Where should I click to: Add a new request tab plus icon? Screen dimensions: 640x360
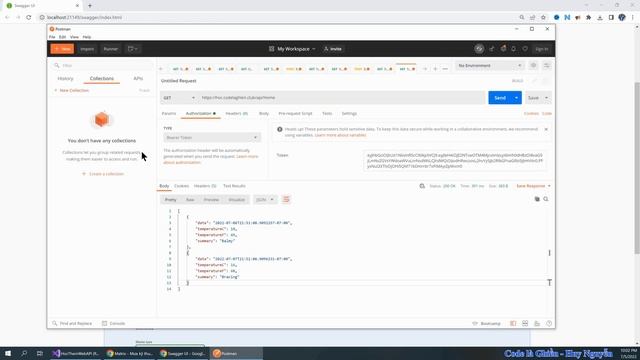435,69
